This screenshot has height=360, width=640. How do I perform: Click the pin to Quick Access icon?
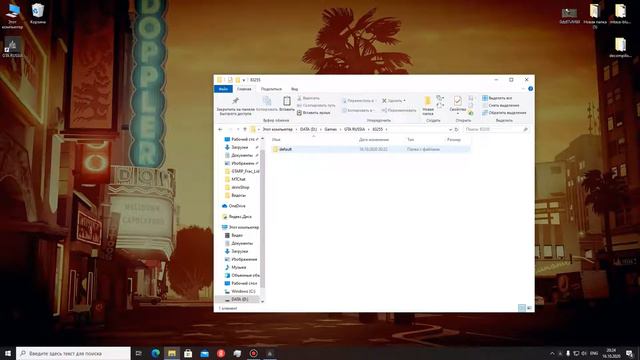236,101
